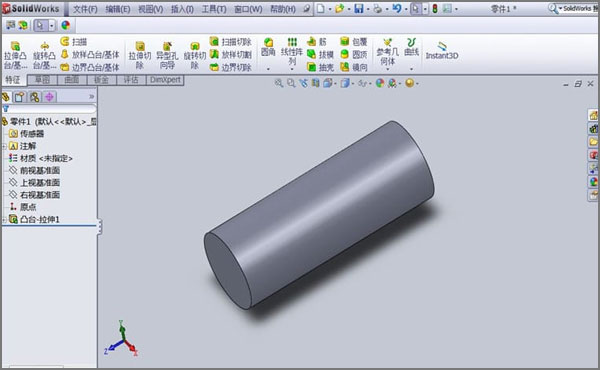The image size is (600, 370).
Task: Open the 文件(F) menu
Action: point(85,9)
